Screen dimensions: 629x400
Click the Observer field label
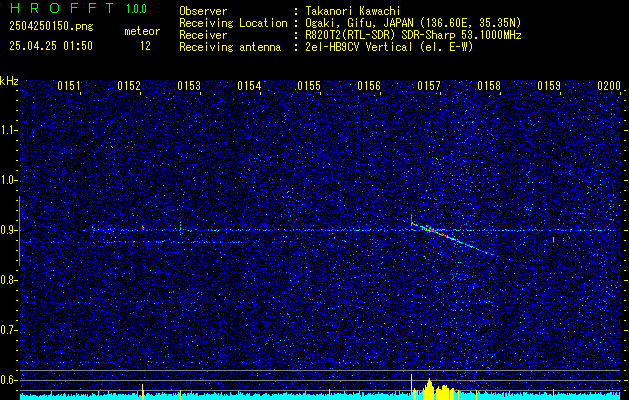tap(203, 11)
